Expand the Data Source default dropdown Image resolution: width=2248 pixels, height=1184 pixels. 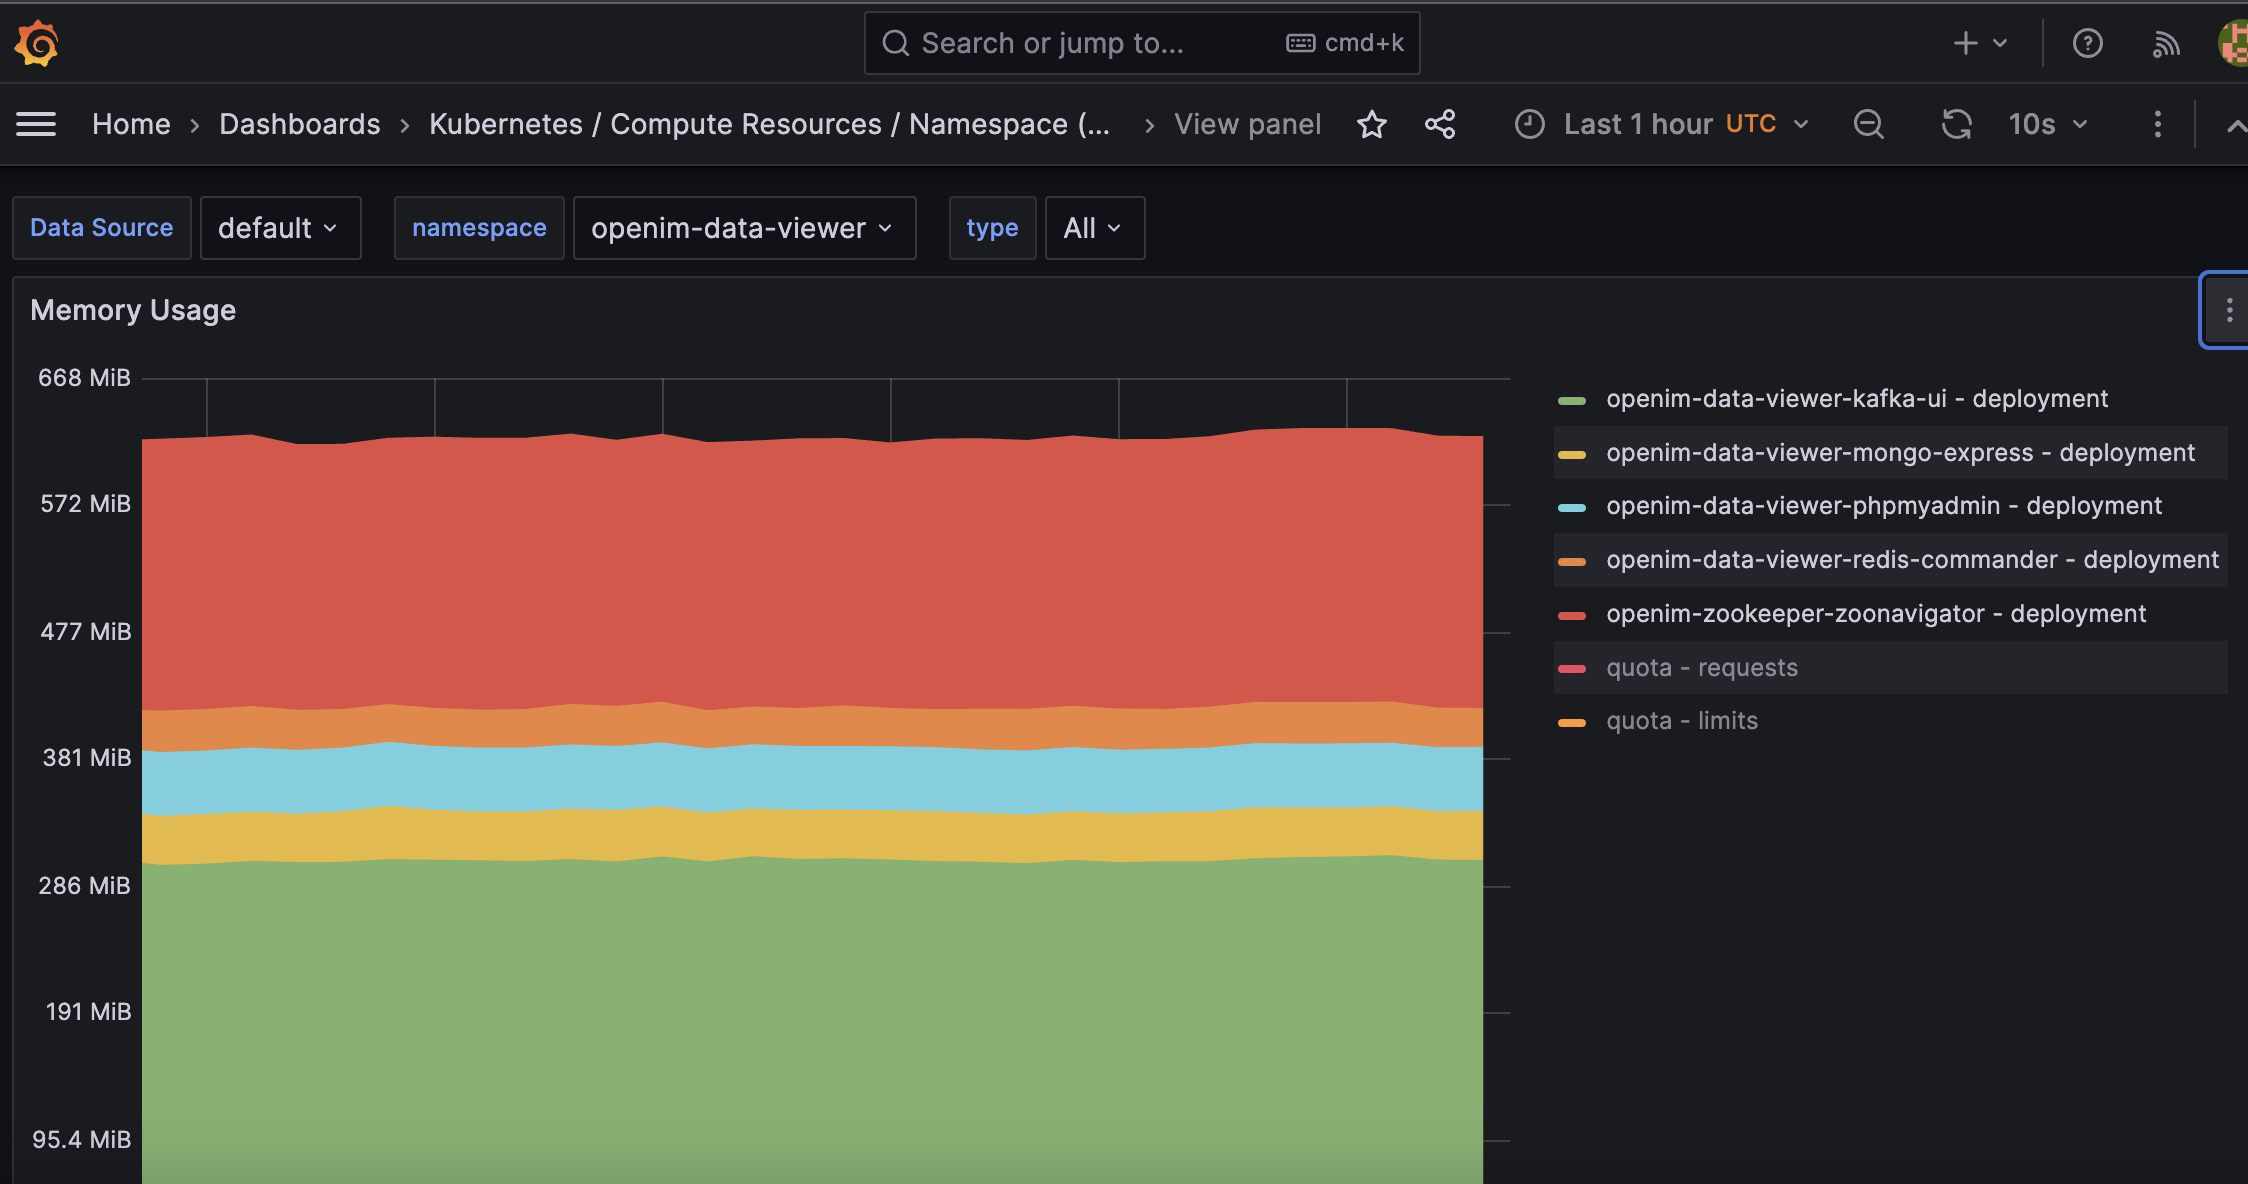(x=279, y=228)
